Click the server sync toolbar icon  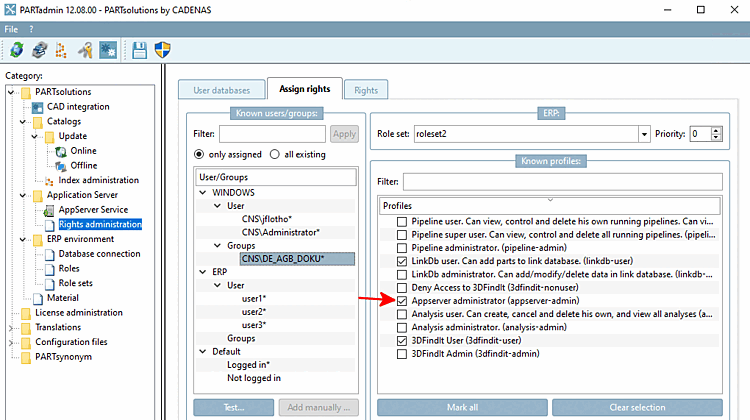[39, 50]
